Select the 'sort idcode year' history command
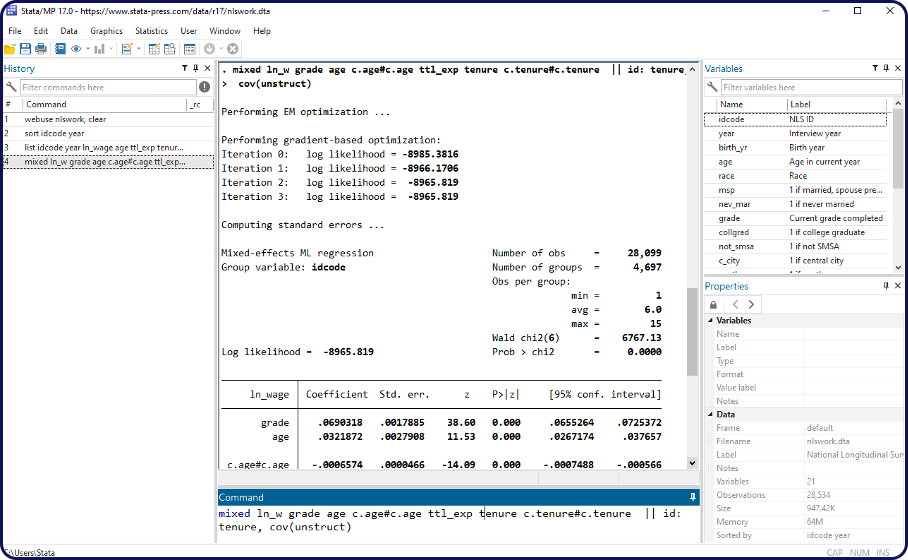This screenshot has height=560, width=908. [54, 133]
